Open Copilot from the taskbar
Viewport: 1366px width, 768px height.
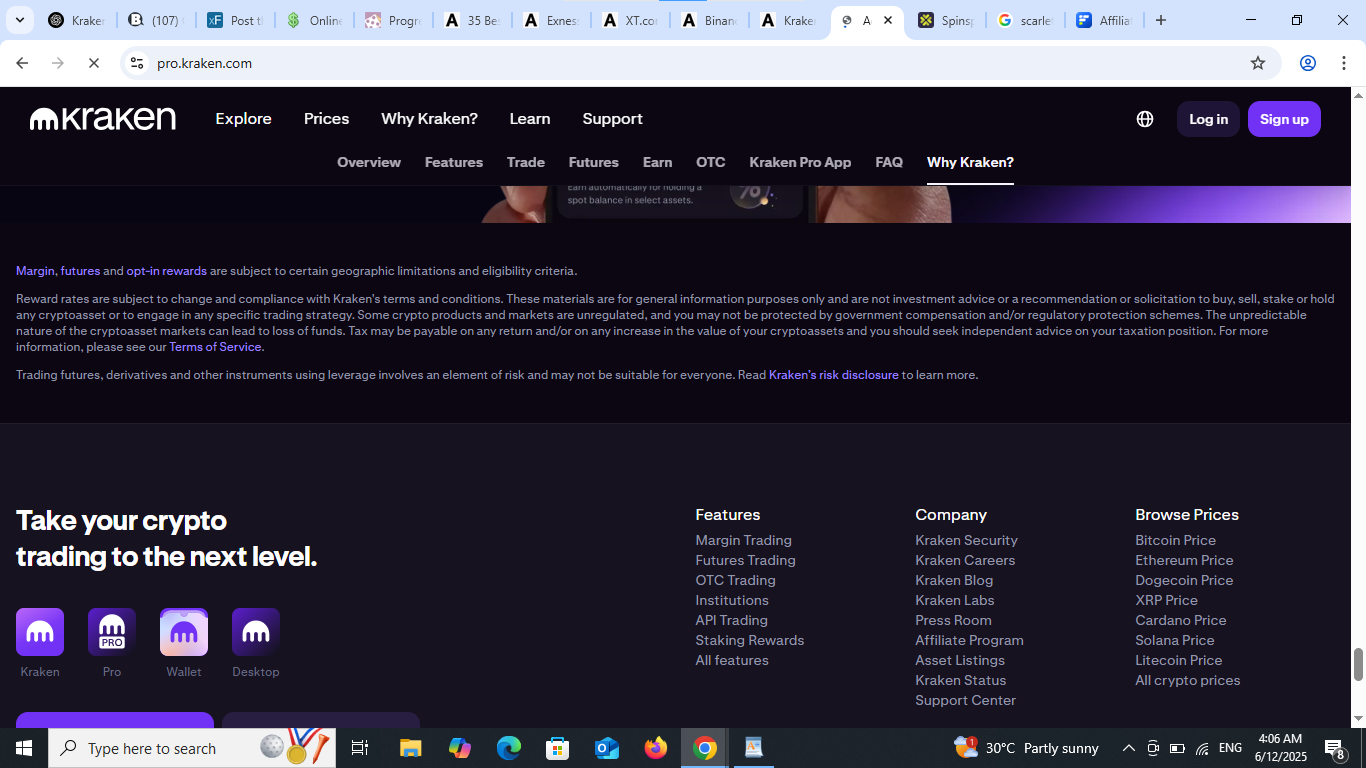(x=460, y=748)
